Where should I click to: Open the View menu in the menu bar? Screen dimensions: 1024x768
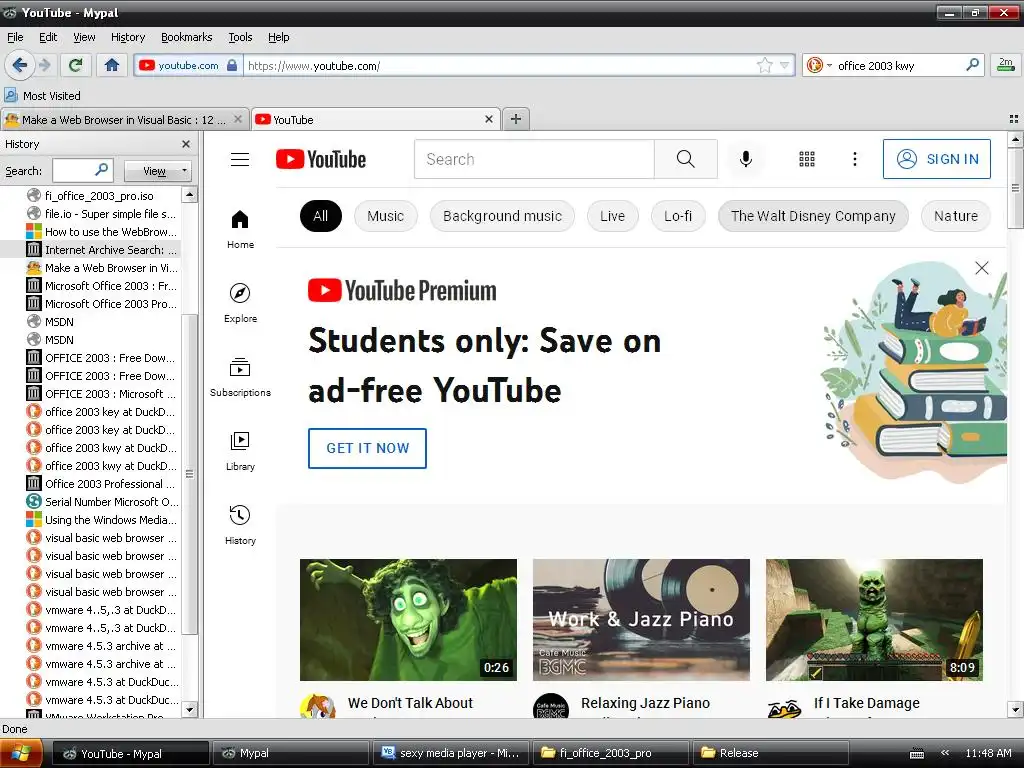[x=84, y=37]
